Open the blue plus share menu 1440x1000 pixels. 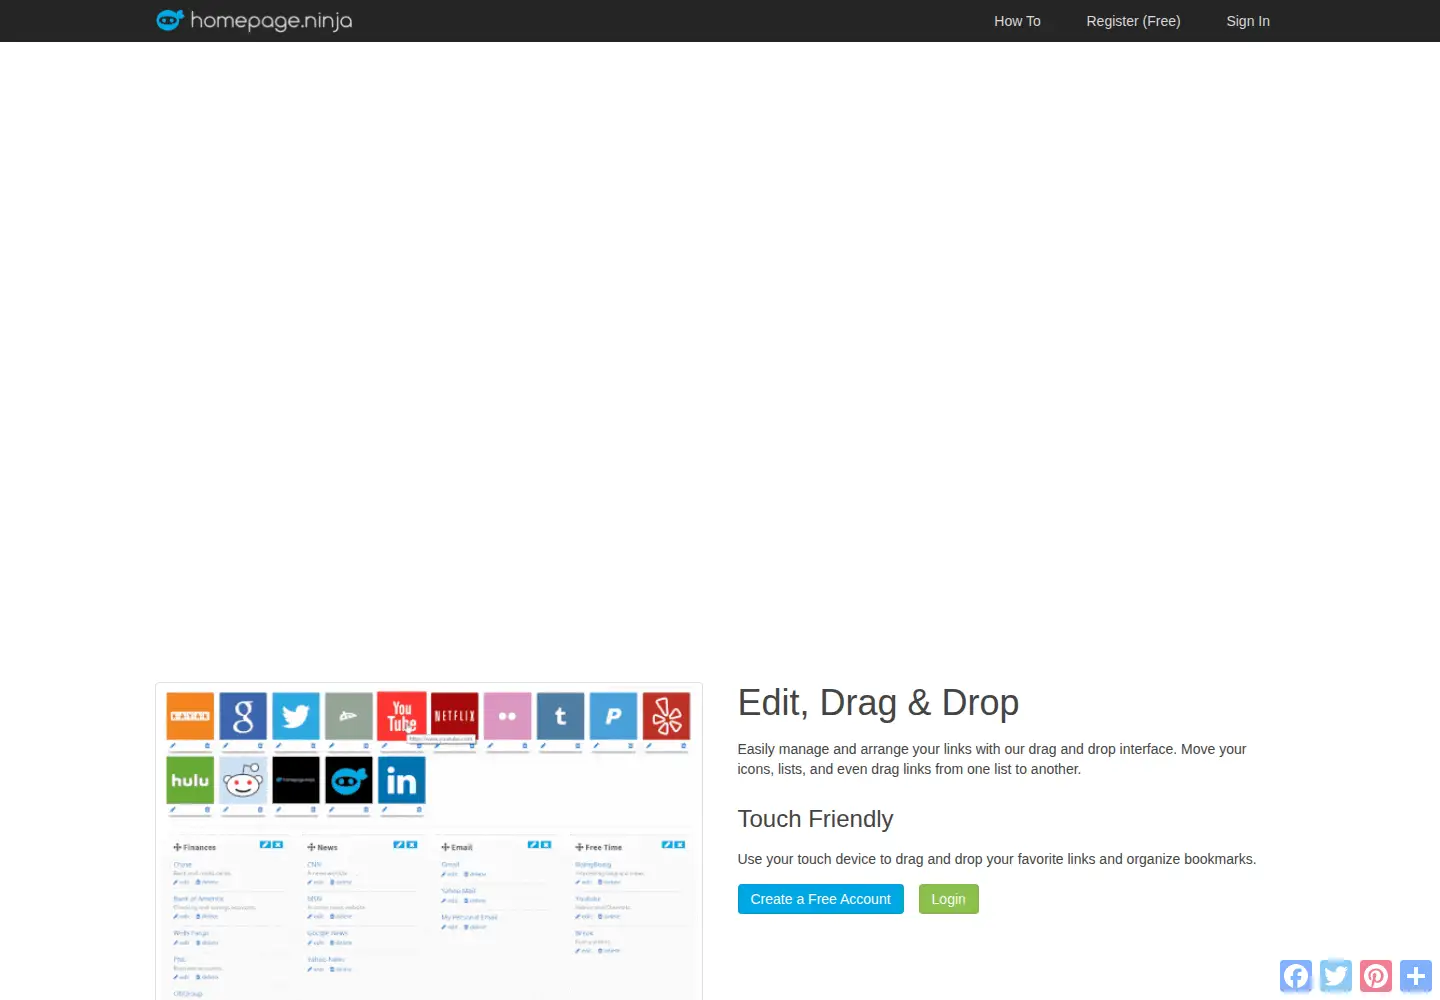coord(1416,976)
